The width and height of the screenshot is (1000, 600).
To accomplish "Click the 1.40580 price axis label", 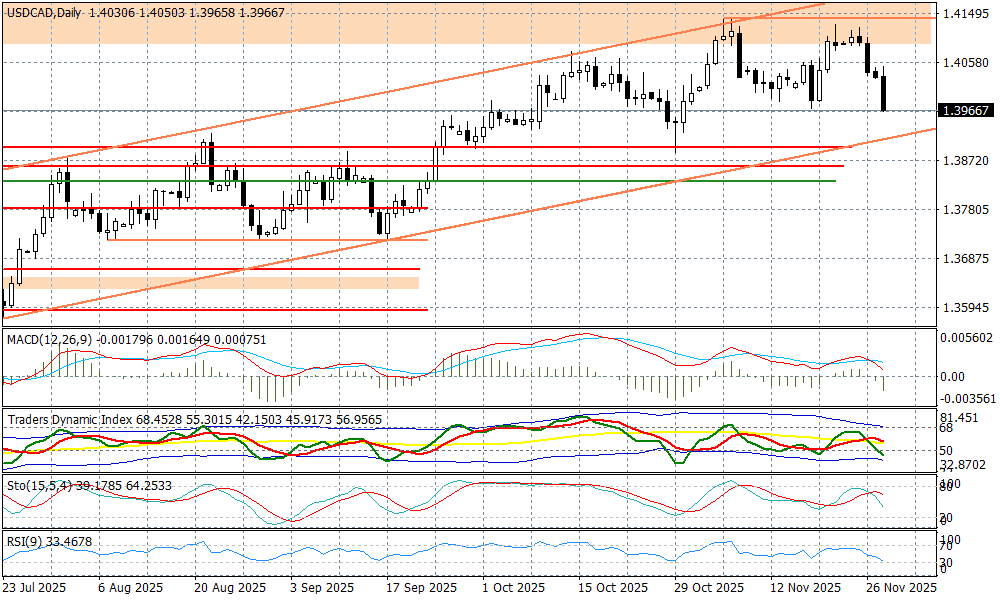I will pyautogui.click(x=965, y=62).
